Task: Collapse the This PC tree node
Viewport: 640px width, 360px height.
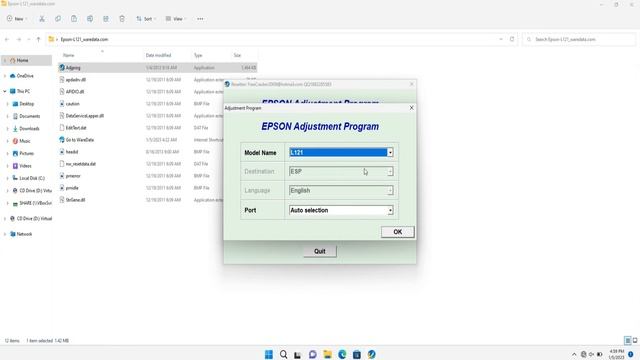Action: click(5, 91)
